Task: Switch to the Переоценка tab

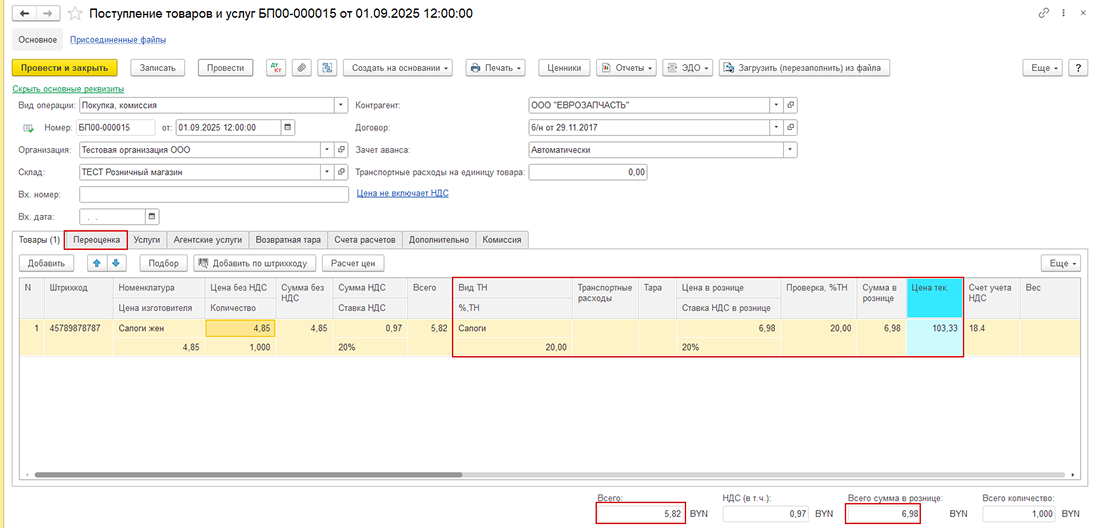Action: tap(96, 240)
